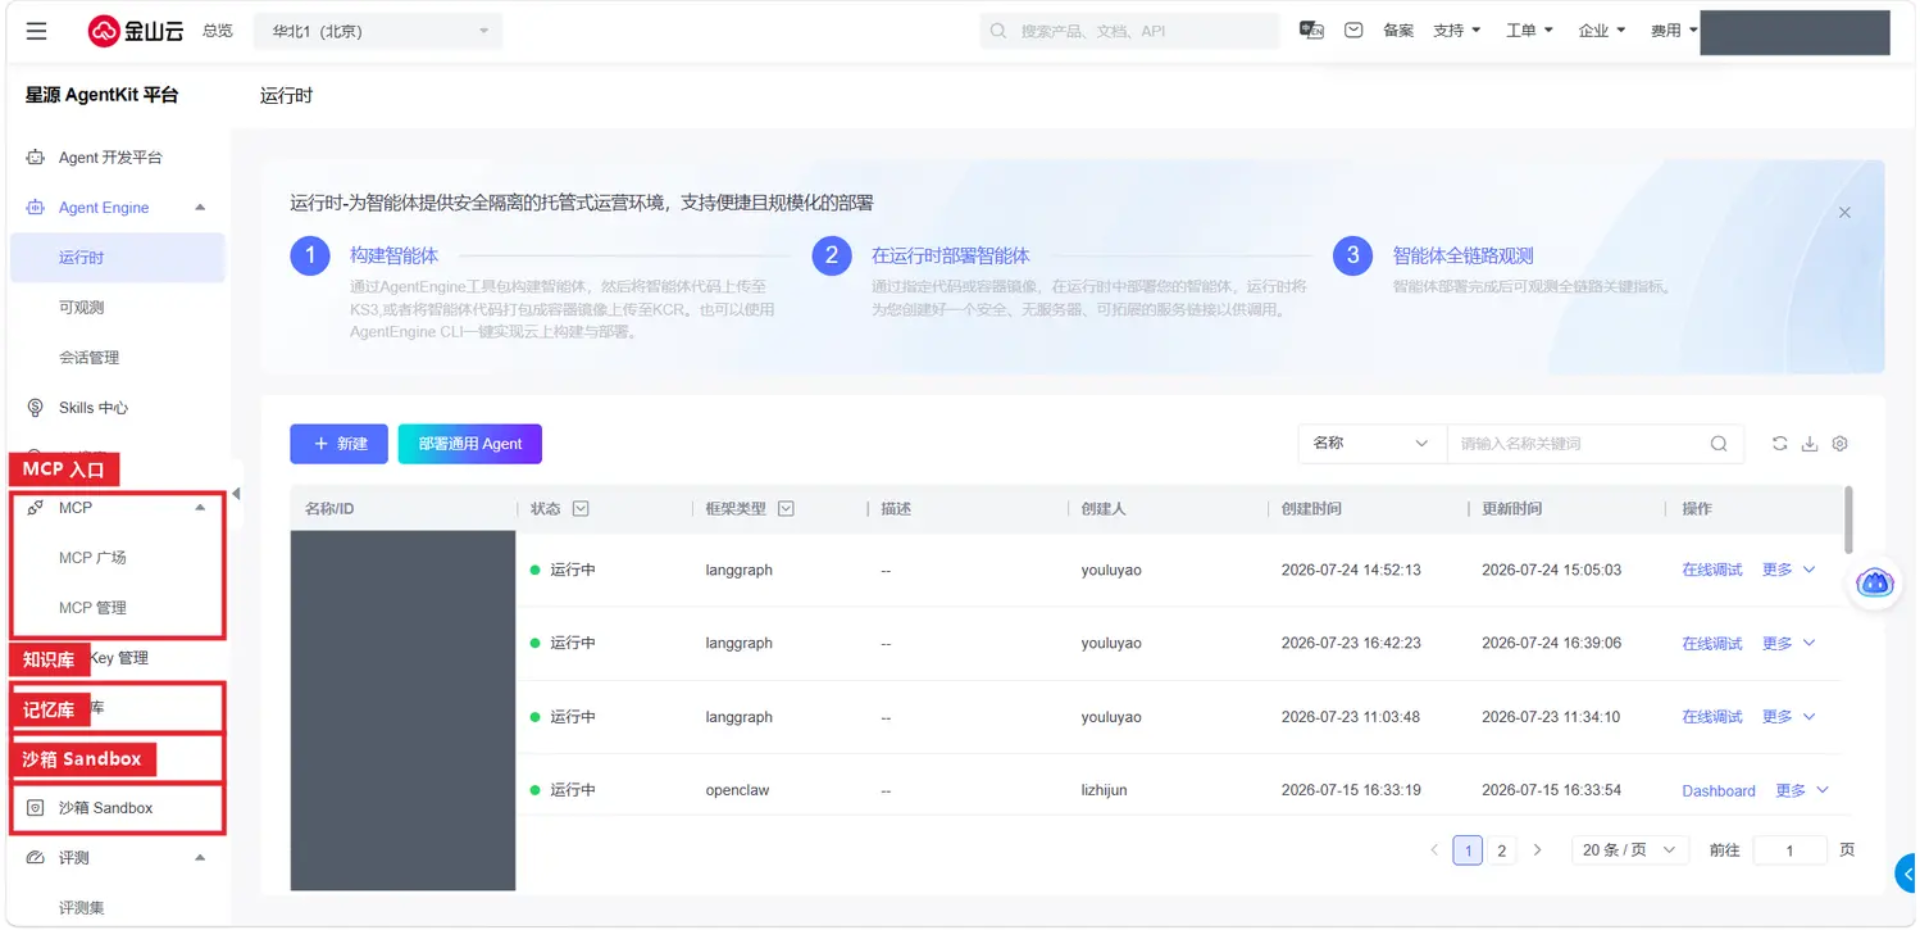The image size is (1920, 930).
Task: Open 沙箱 Sandbox in the sidebar
Action: click(x=105, y=807)
